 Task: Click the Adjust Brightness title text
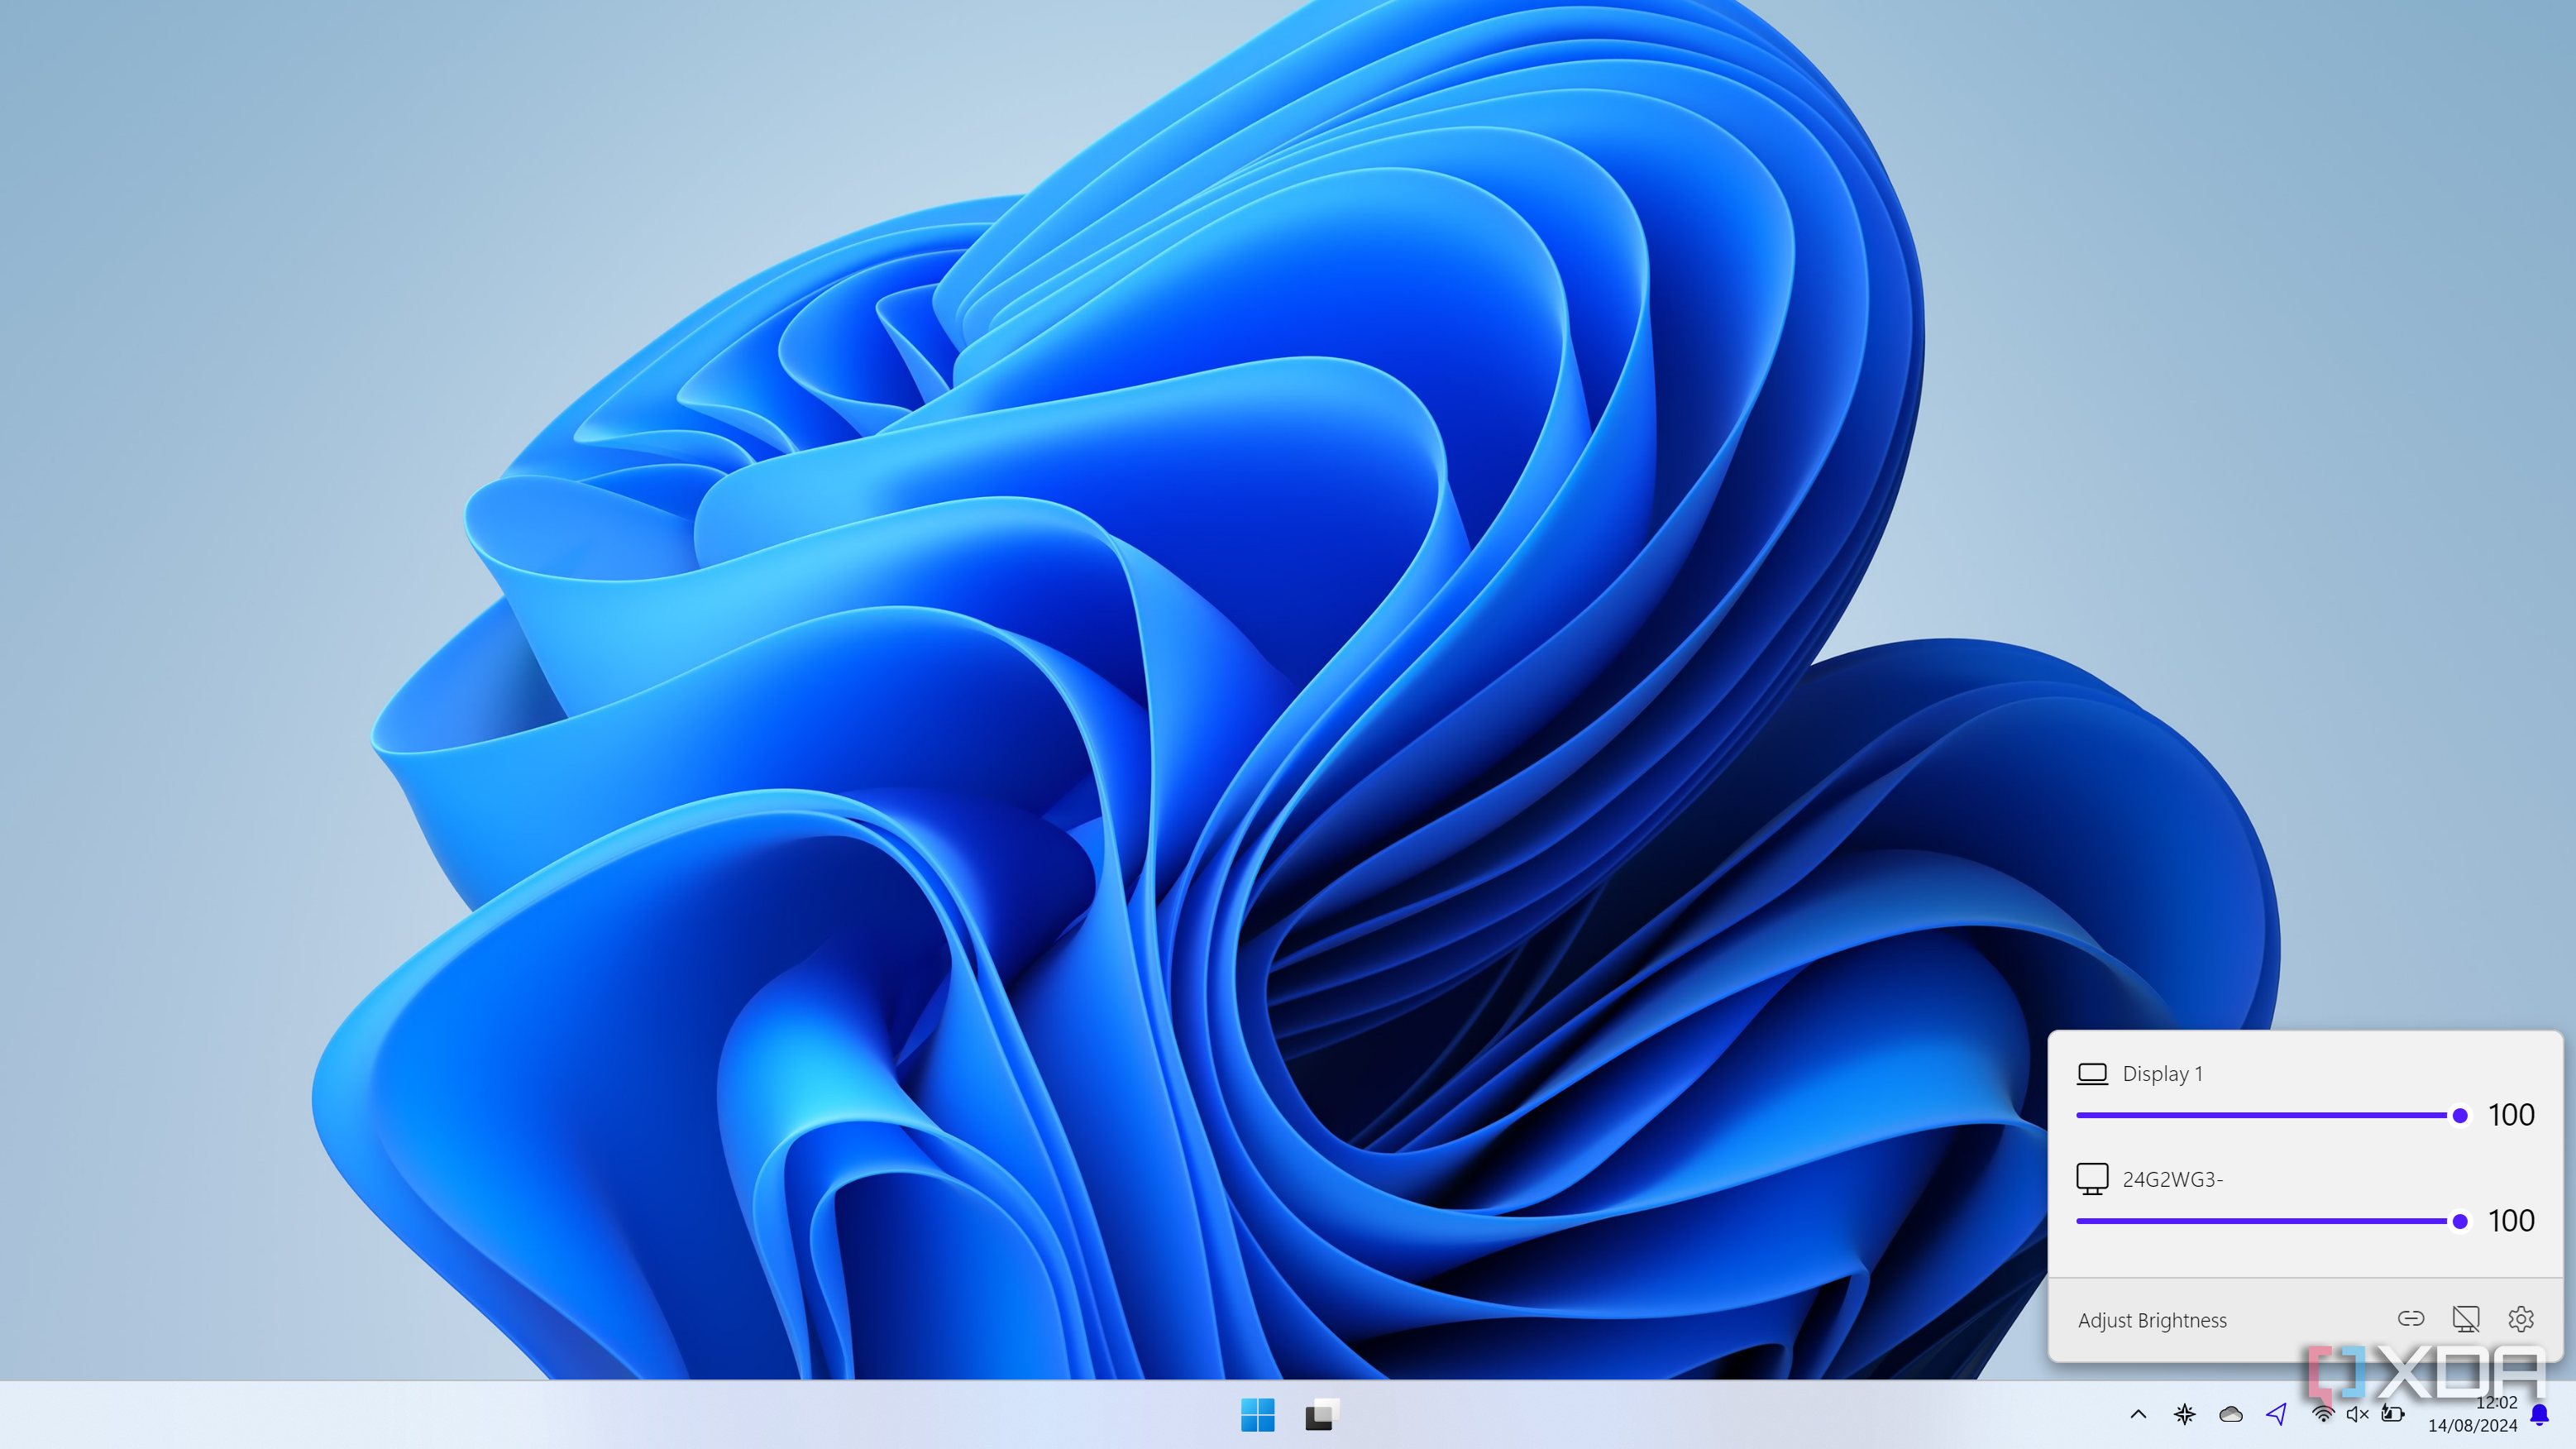(x=2152, y=1320)
